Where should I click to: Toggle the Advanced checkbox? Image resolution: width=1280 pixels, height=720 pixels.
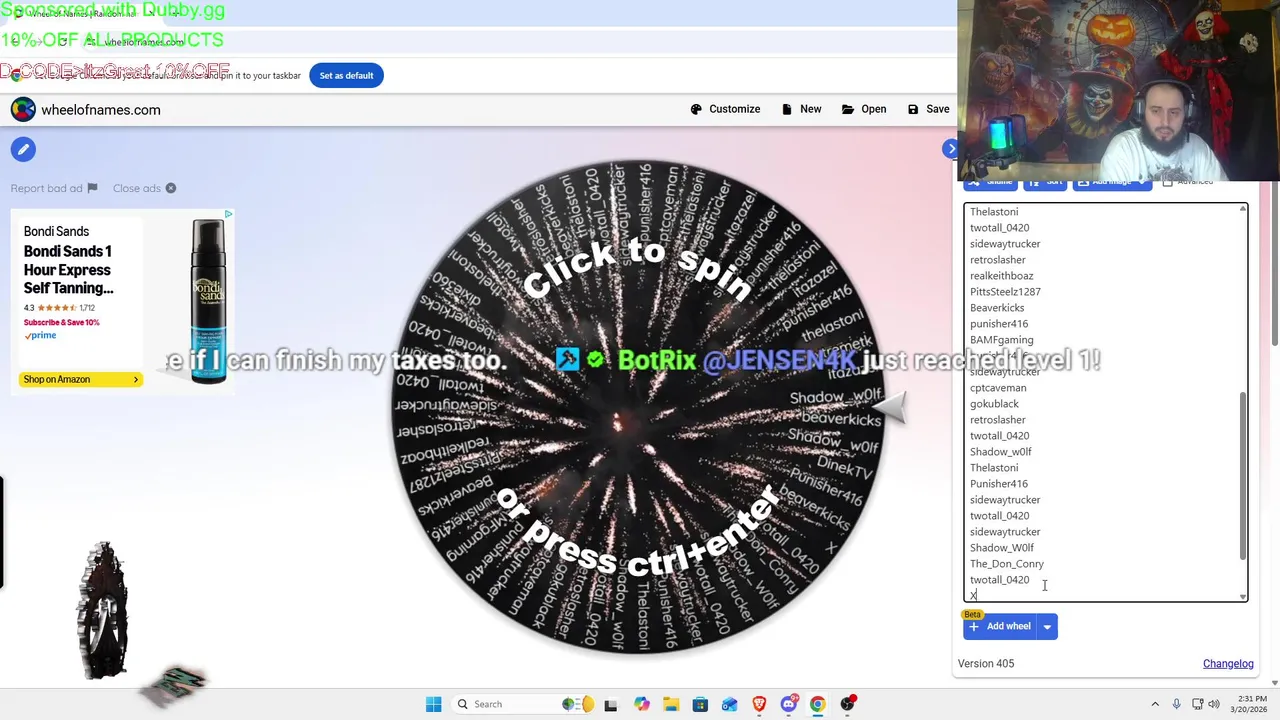click(1167, 182)
